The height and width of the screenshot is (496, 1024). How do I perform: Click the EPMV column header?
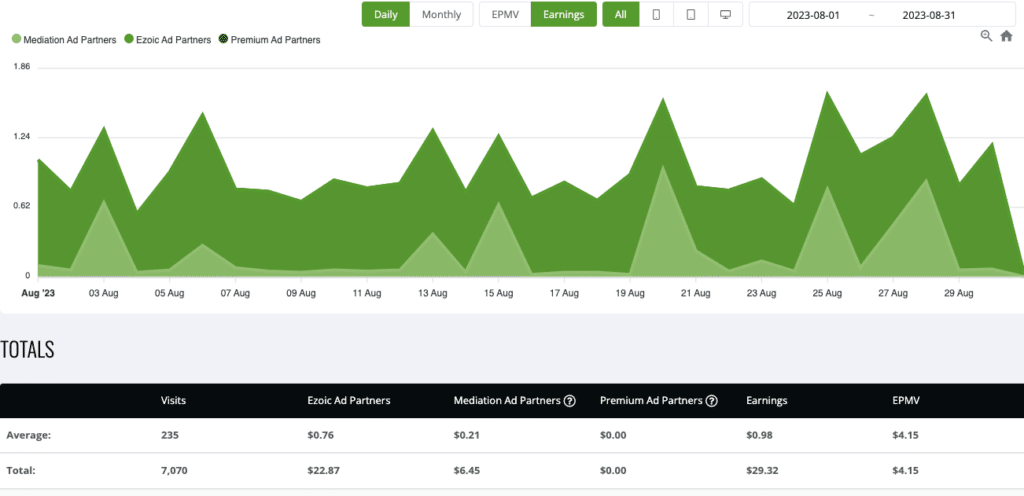[906, 401]
